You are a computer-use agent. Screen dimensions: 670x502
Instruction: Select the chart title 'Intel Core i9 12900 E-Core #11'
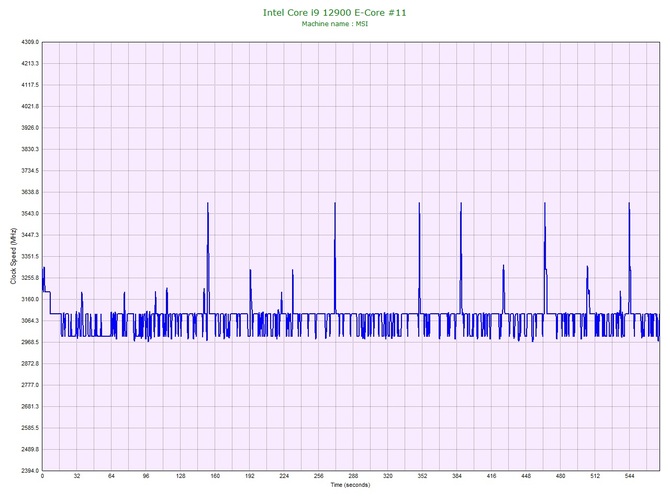pos(335,13)
